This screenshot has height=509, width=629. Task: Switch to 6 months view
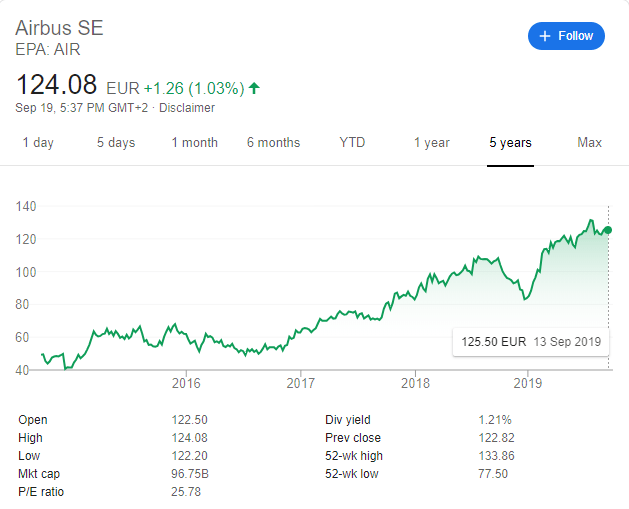click(x=273, y=143)
